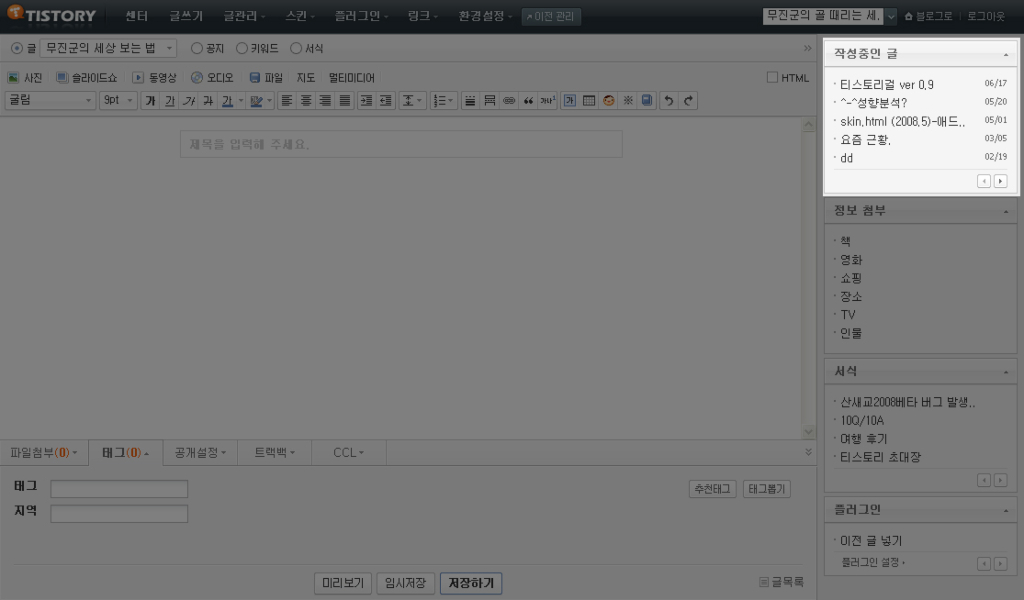
Task: Insert a special character (※ icon)
Action: pos(628,101)
